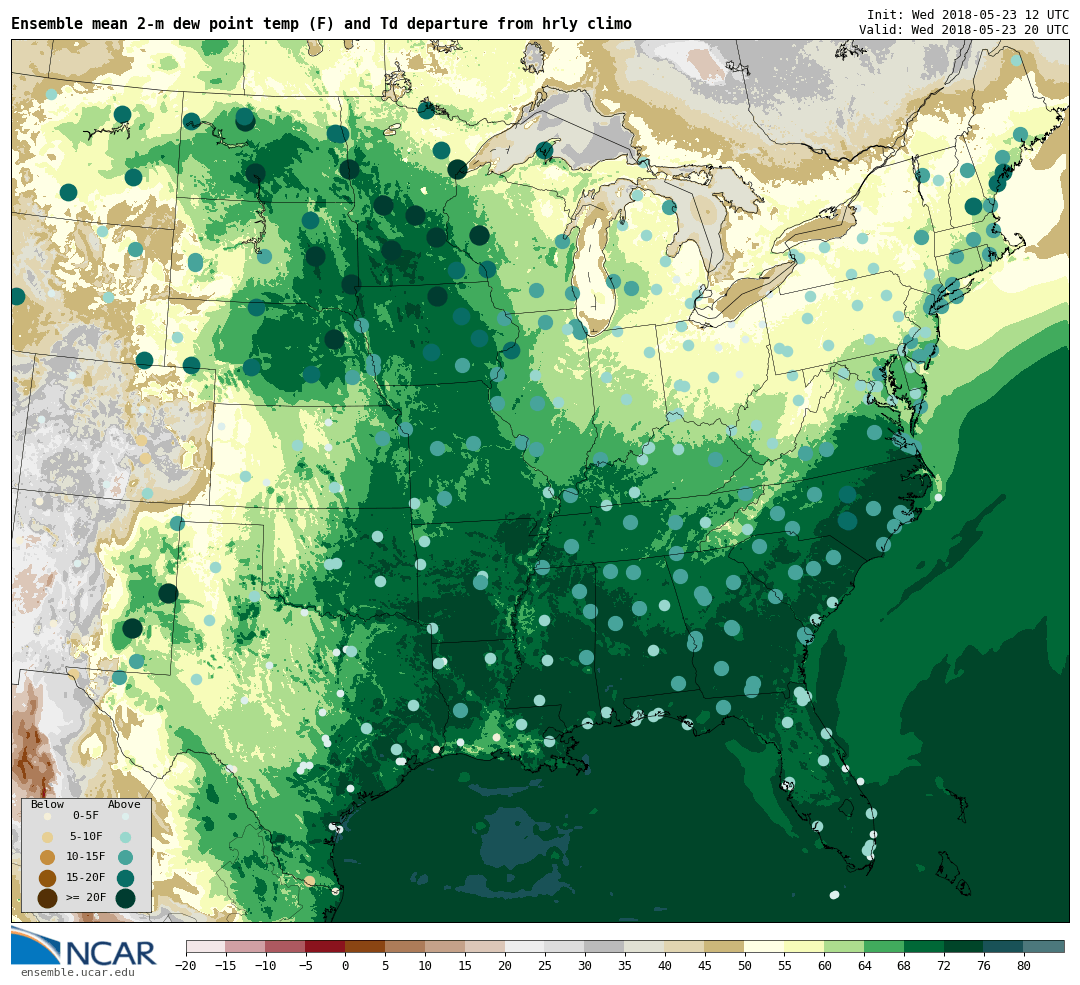Select the 30 to 35 gray colorbar swatch
This screenshot has height=985, width=1080.
(x=605, y=947)
